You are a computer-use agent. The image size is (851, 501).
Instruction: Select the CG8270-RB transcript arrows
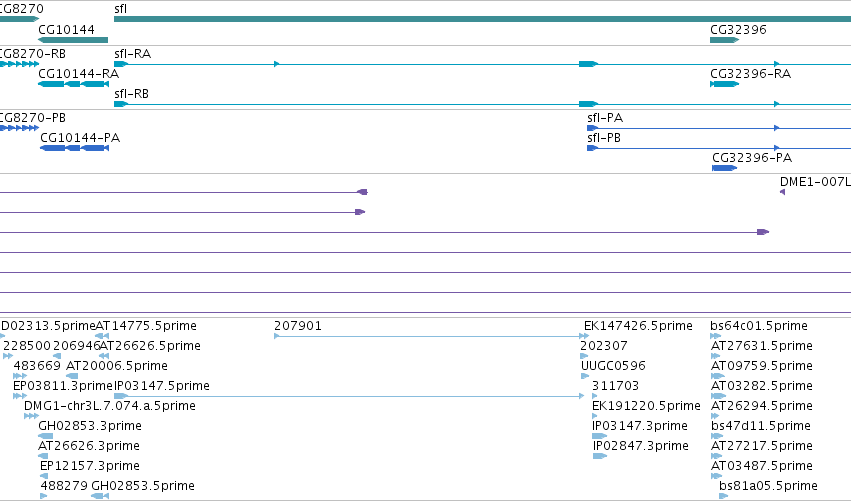[20, 64]
